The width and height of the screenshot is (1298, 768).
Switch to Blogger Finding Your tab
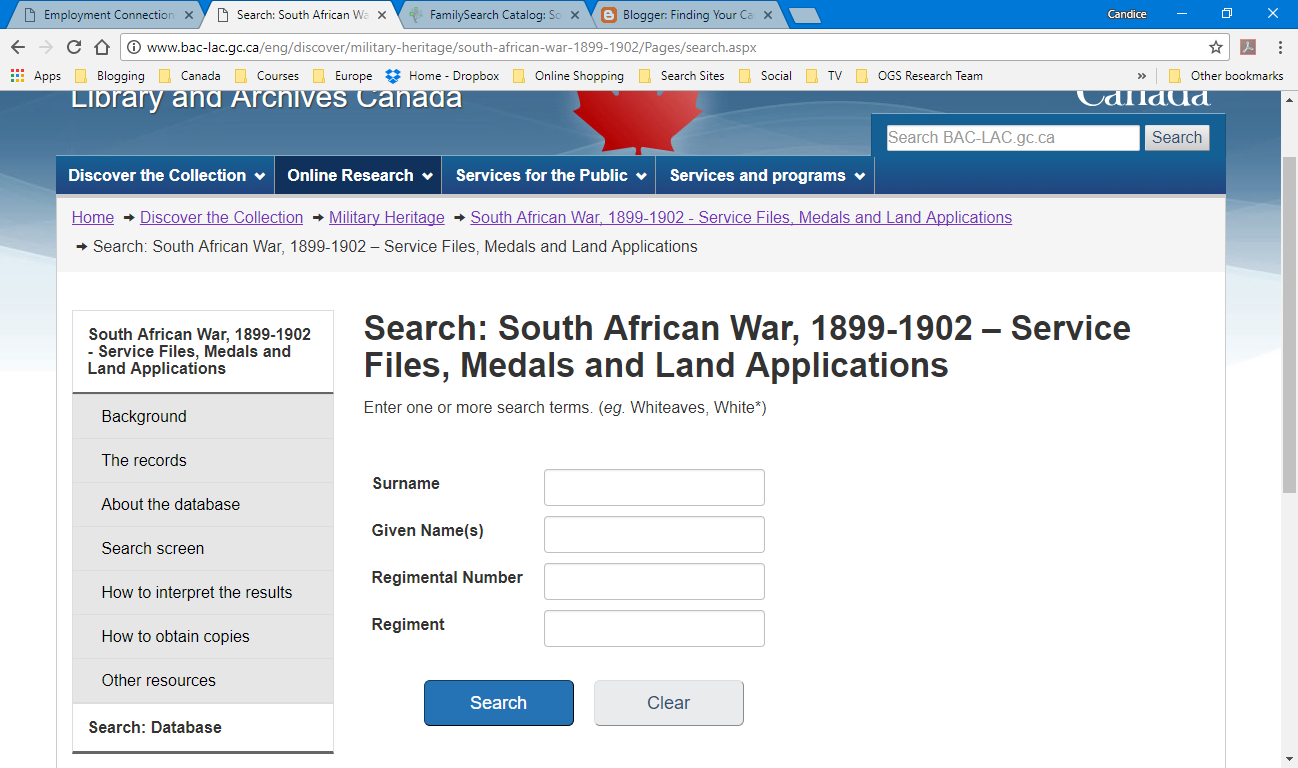pos(686,15)
